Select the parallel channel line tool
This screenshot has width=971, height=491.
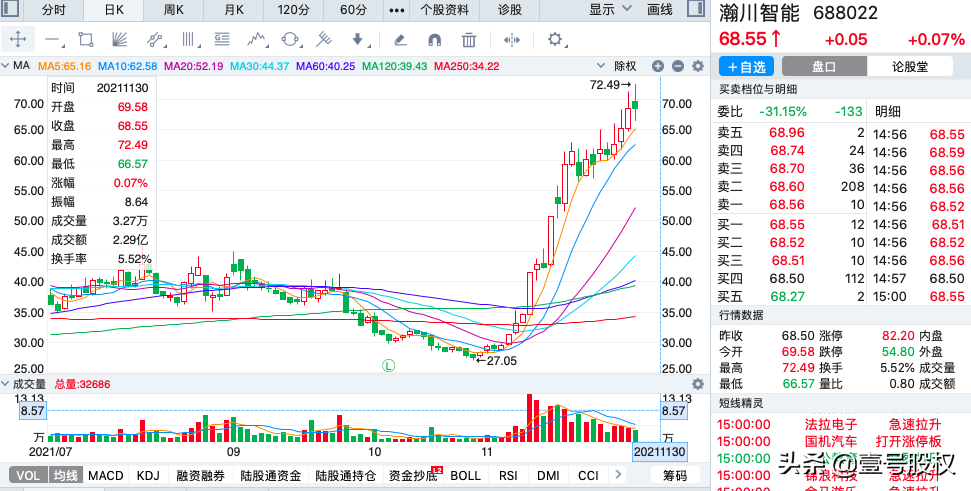(x=155, y=40)
